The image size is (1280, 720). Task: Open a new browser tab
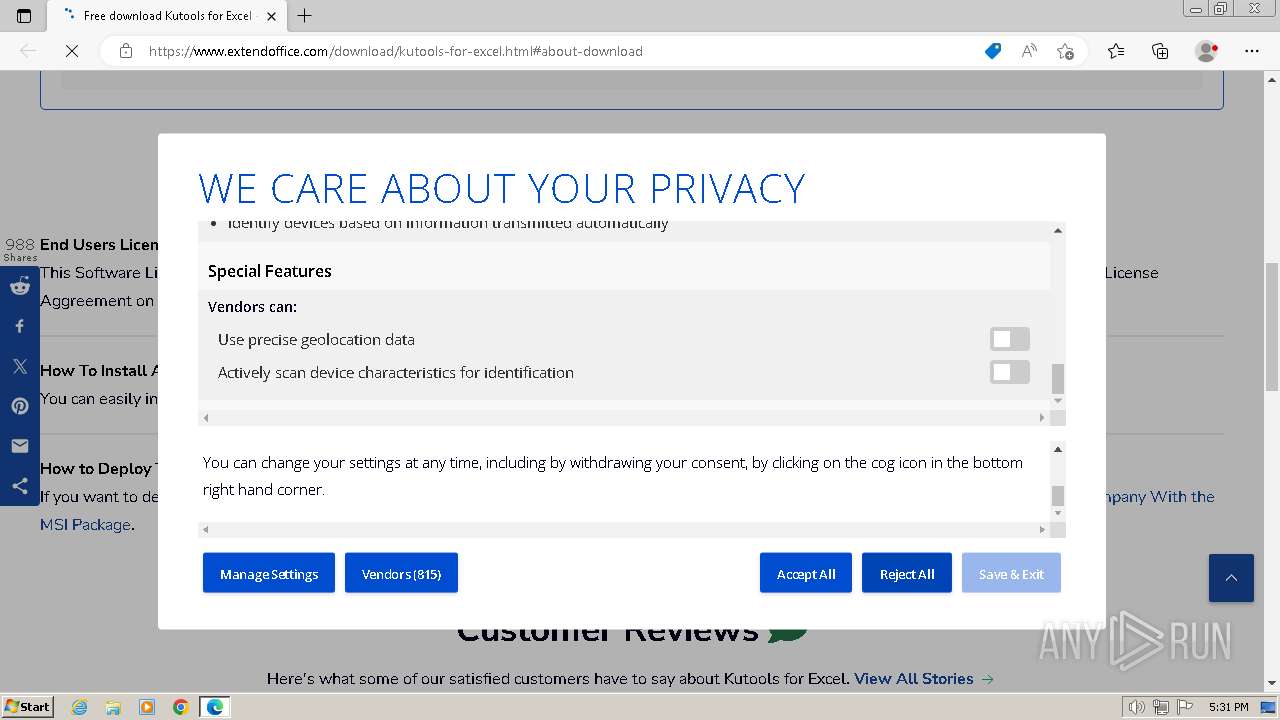pyautogui.click(x=305, y=15)
